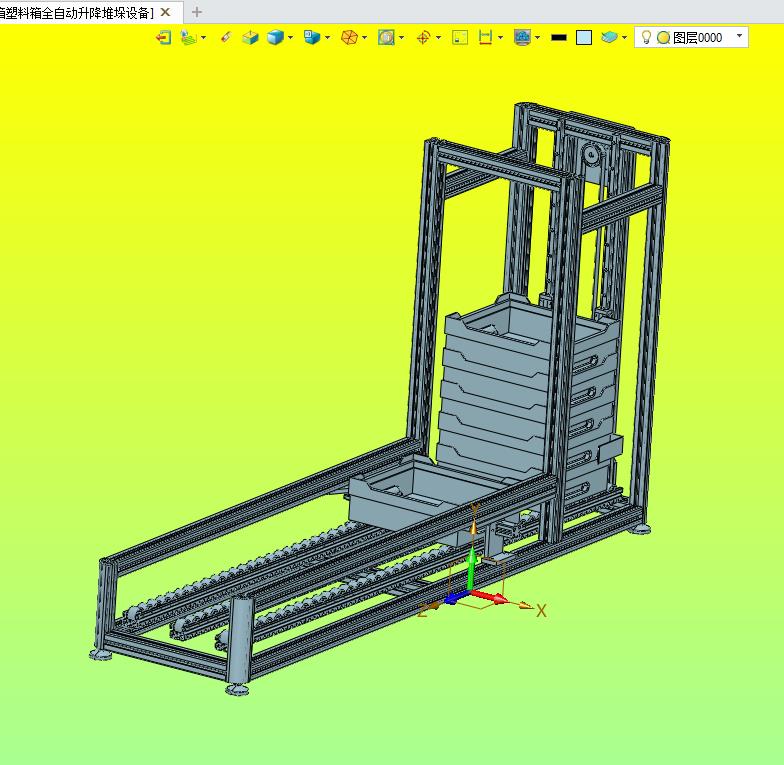The height and width of the screenshot is (765, 784).
Task: Click the green square window icon
Action: [x=460, y=38]
